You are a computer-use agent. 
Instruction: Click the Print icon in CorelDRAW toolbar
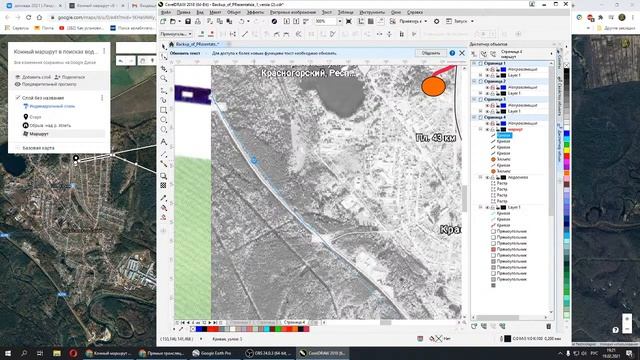(x=198, y=21)
